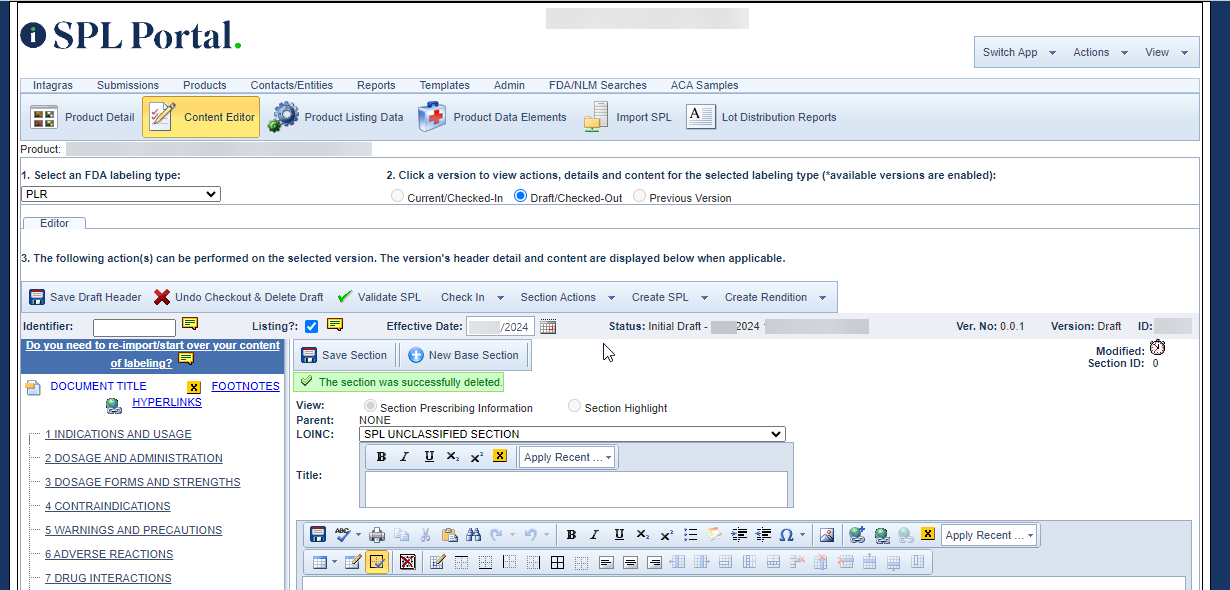Uncheck the Listing checkbox
Viewport: 1230px width, 590px height.
tap(311, 326)
